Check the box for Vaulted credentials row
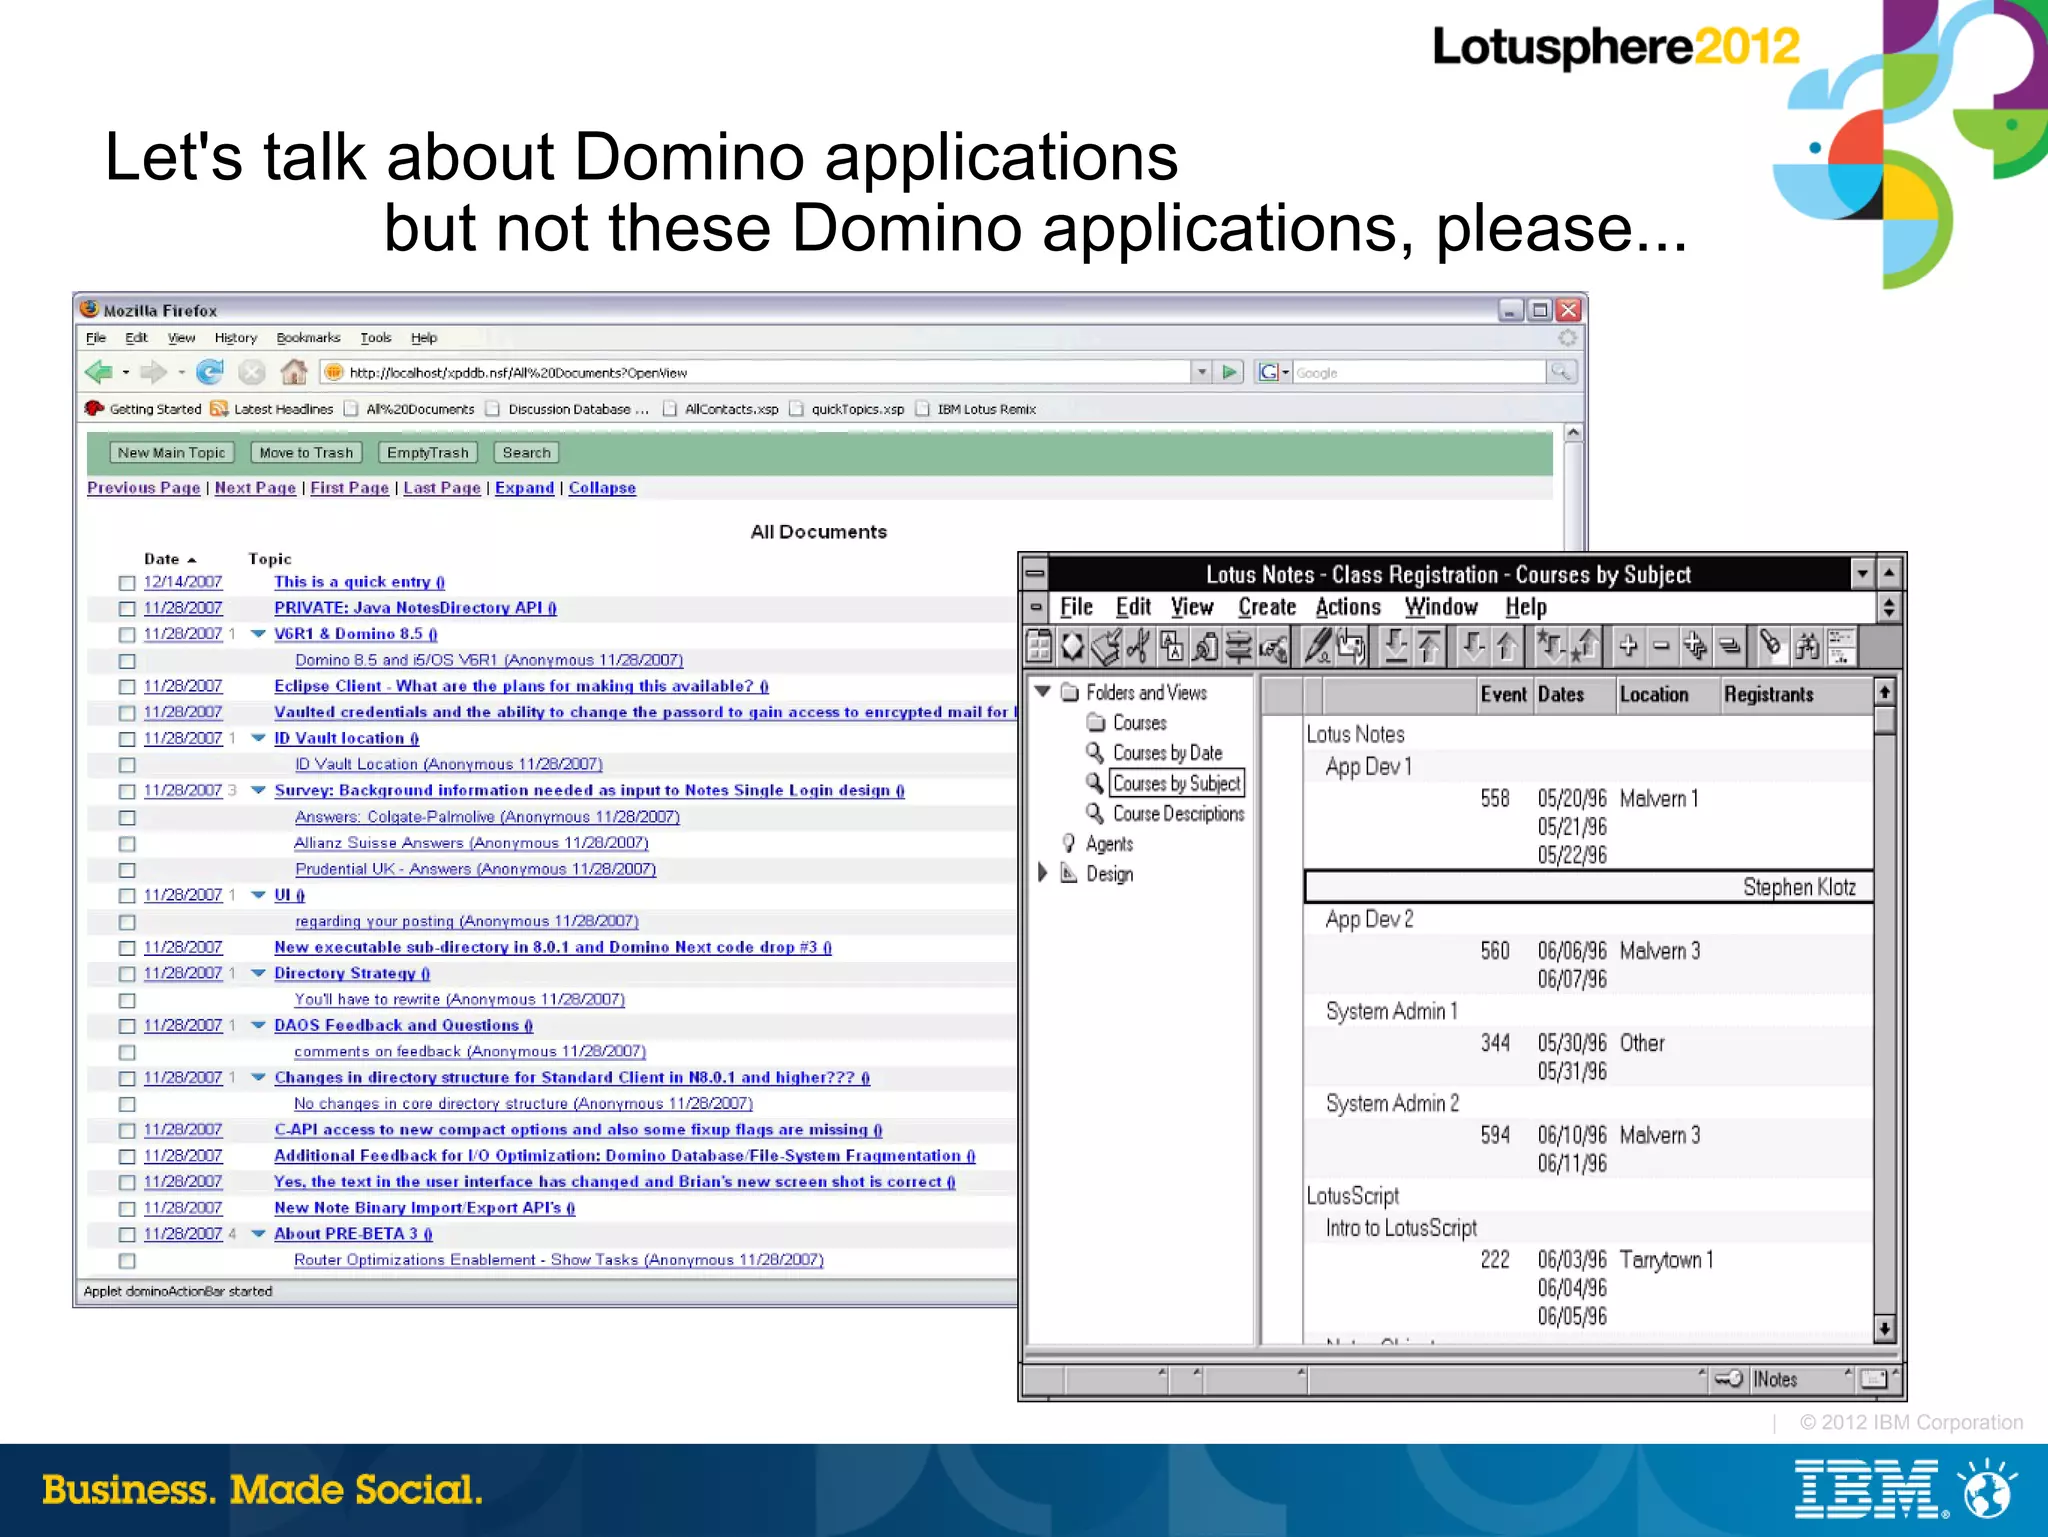Viewport: 2048px width, 1537px height. pyautogui.click(x=127, y=713)
